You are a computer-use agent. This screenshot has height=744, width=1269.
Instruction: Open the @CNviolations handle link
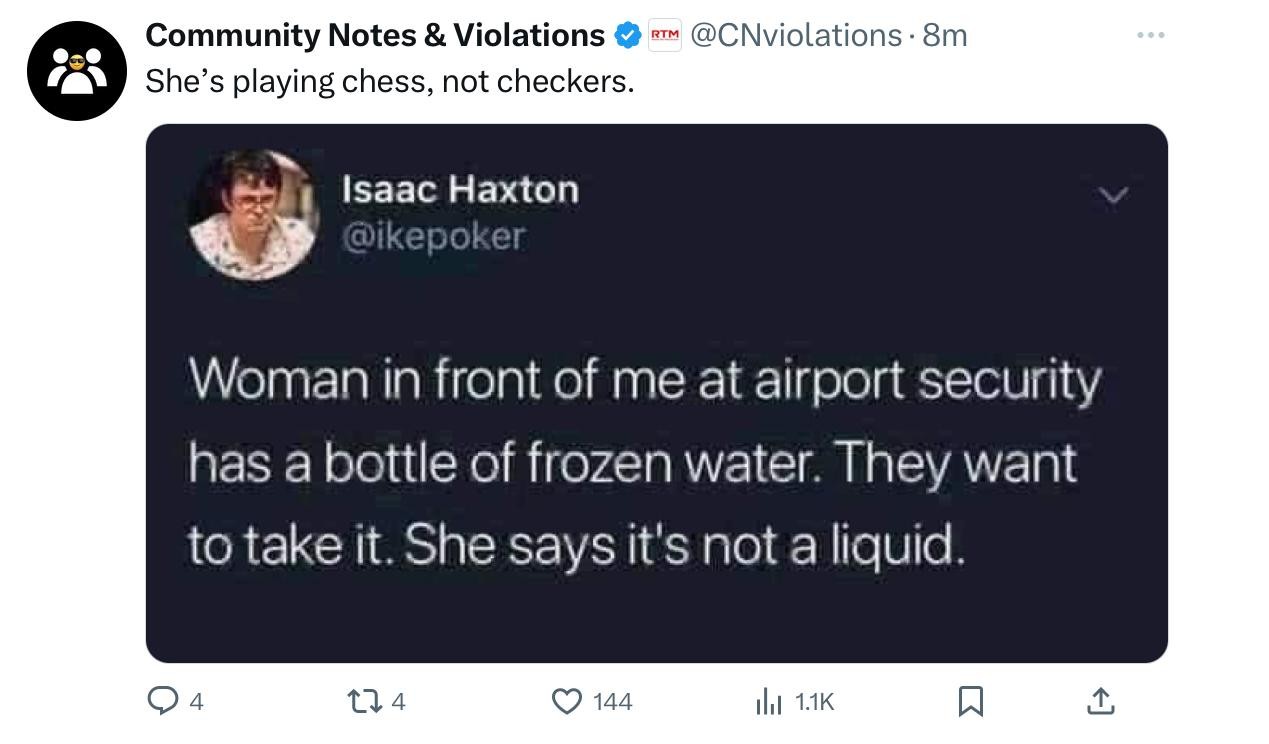click(797, 36)
